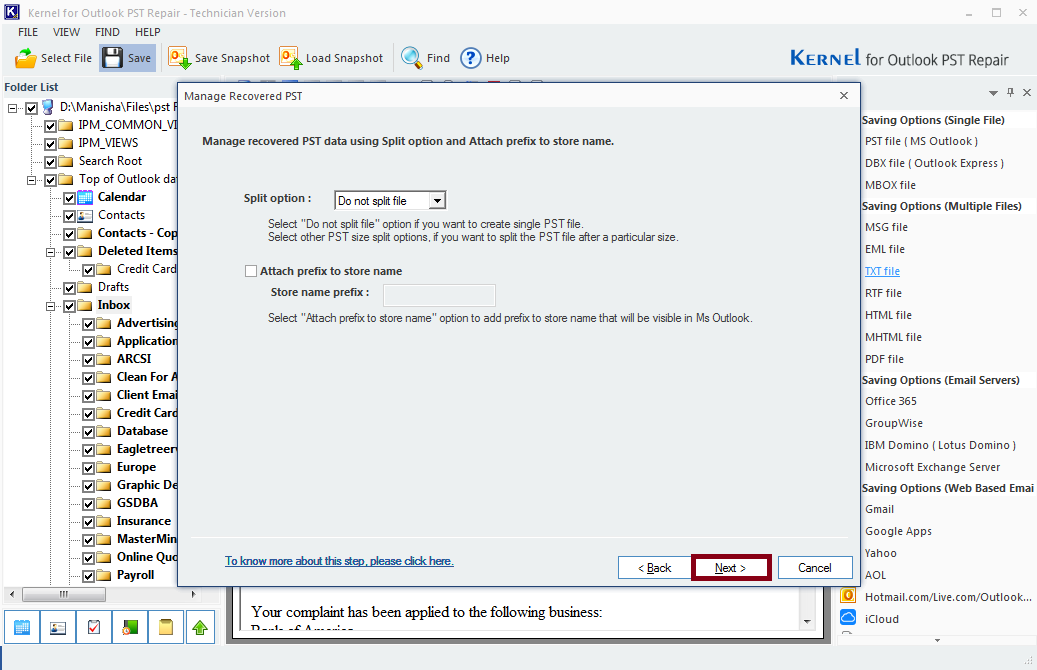Click the Find magnifier icon

pos(412,58)
